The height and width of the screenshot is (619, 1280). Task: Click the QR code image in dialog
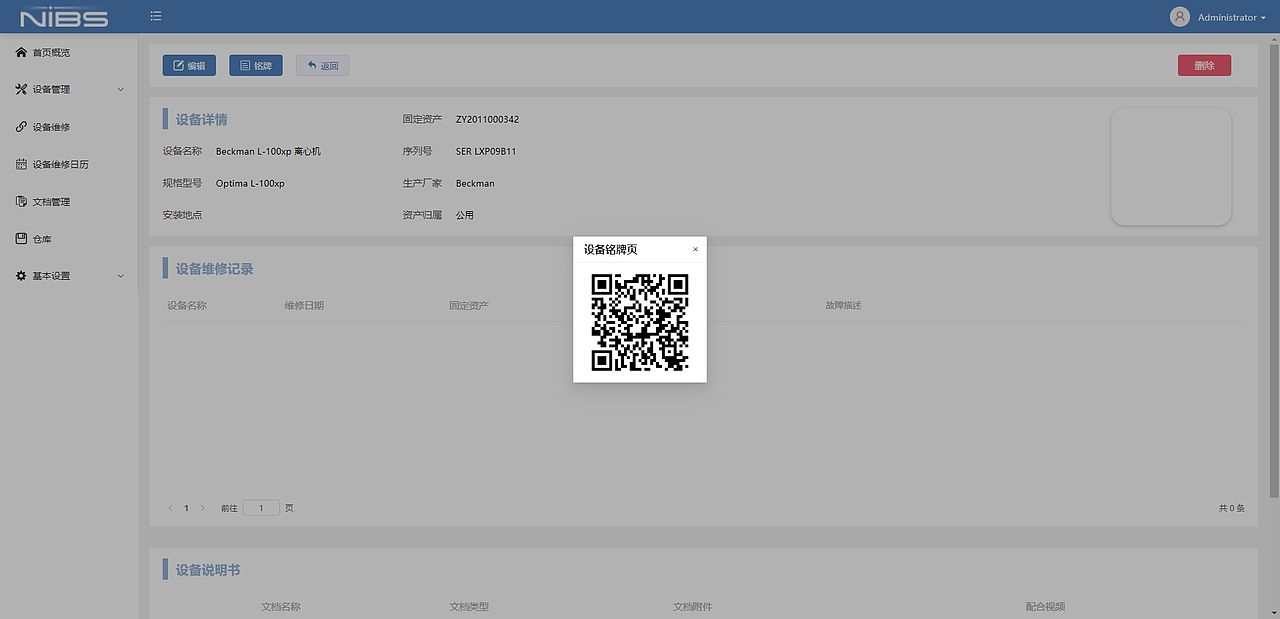point(640,322)
